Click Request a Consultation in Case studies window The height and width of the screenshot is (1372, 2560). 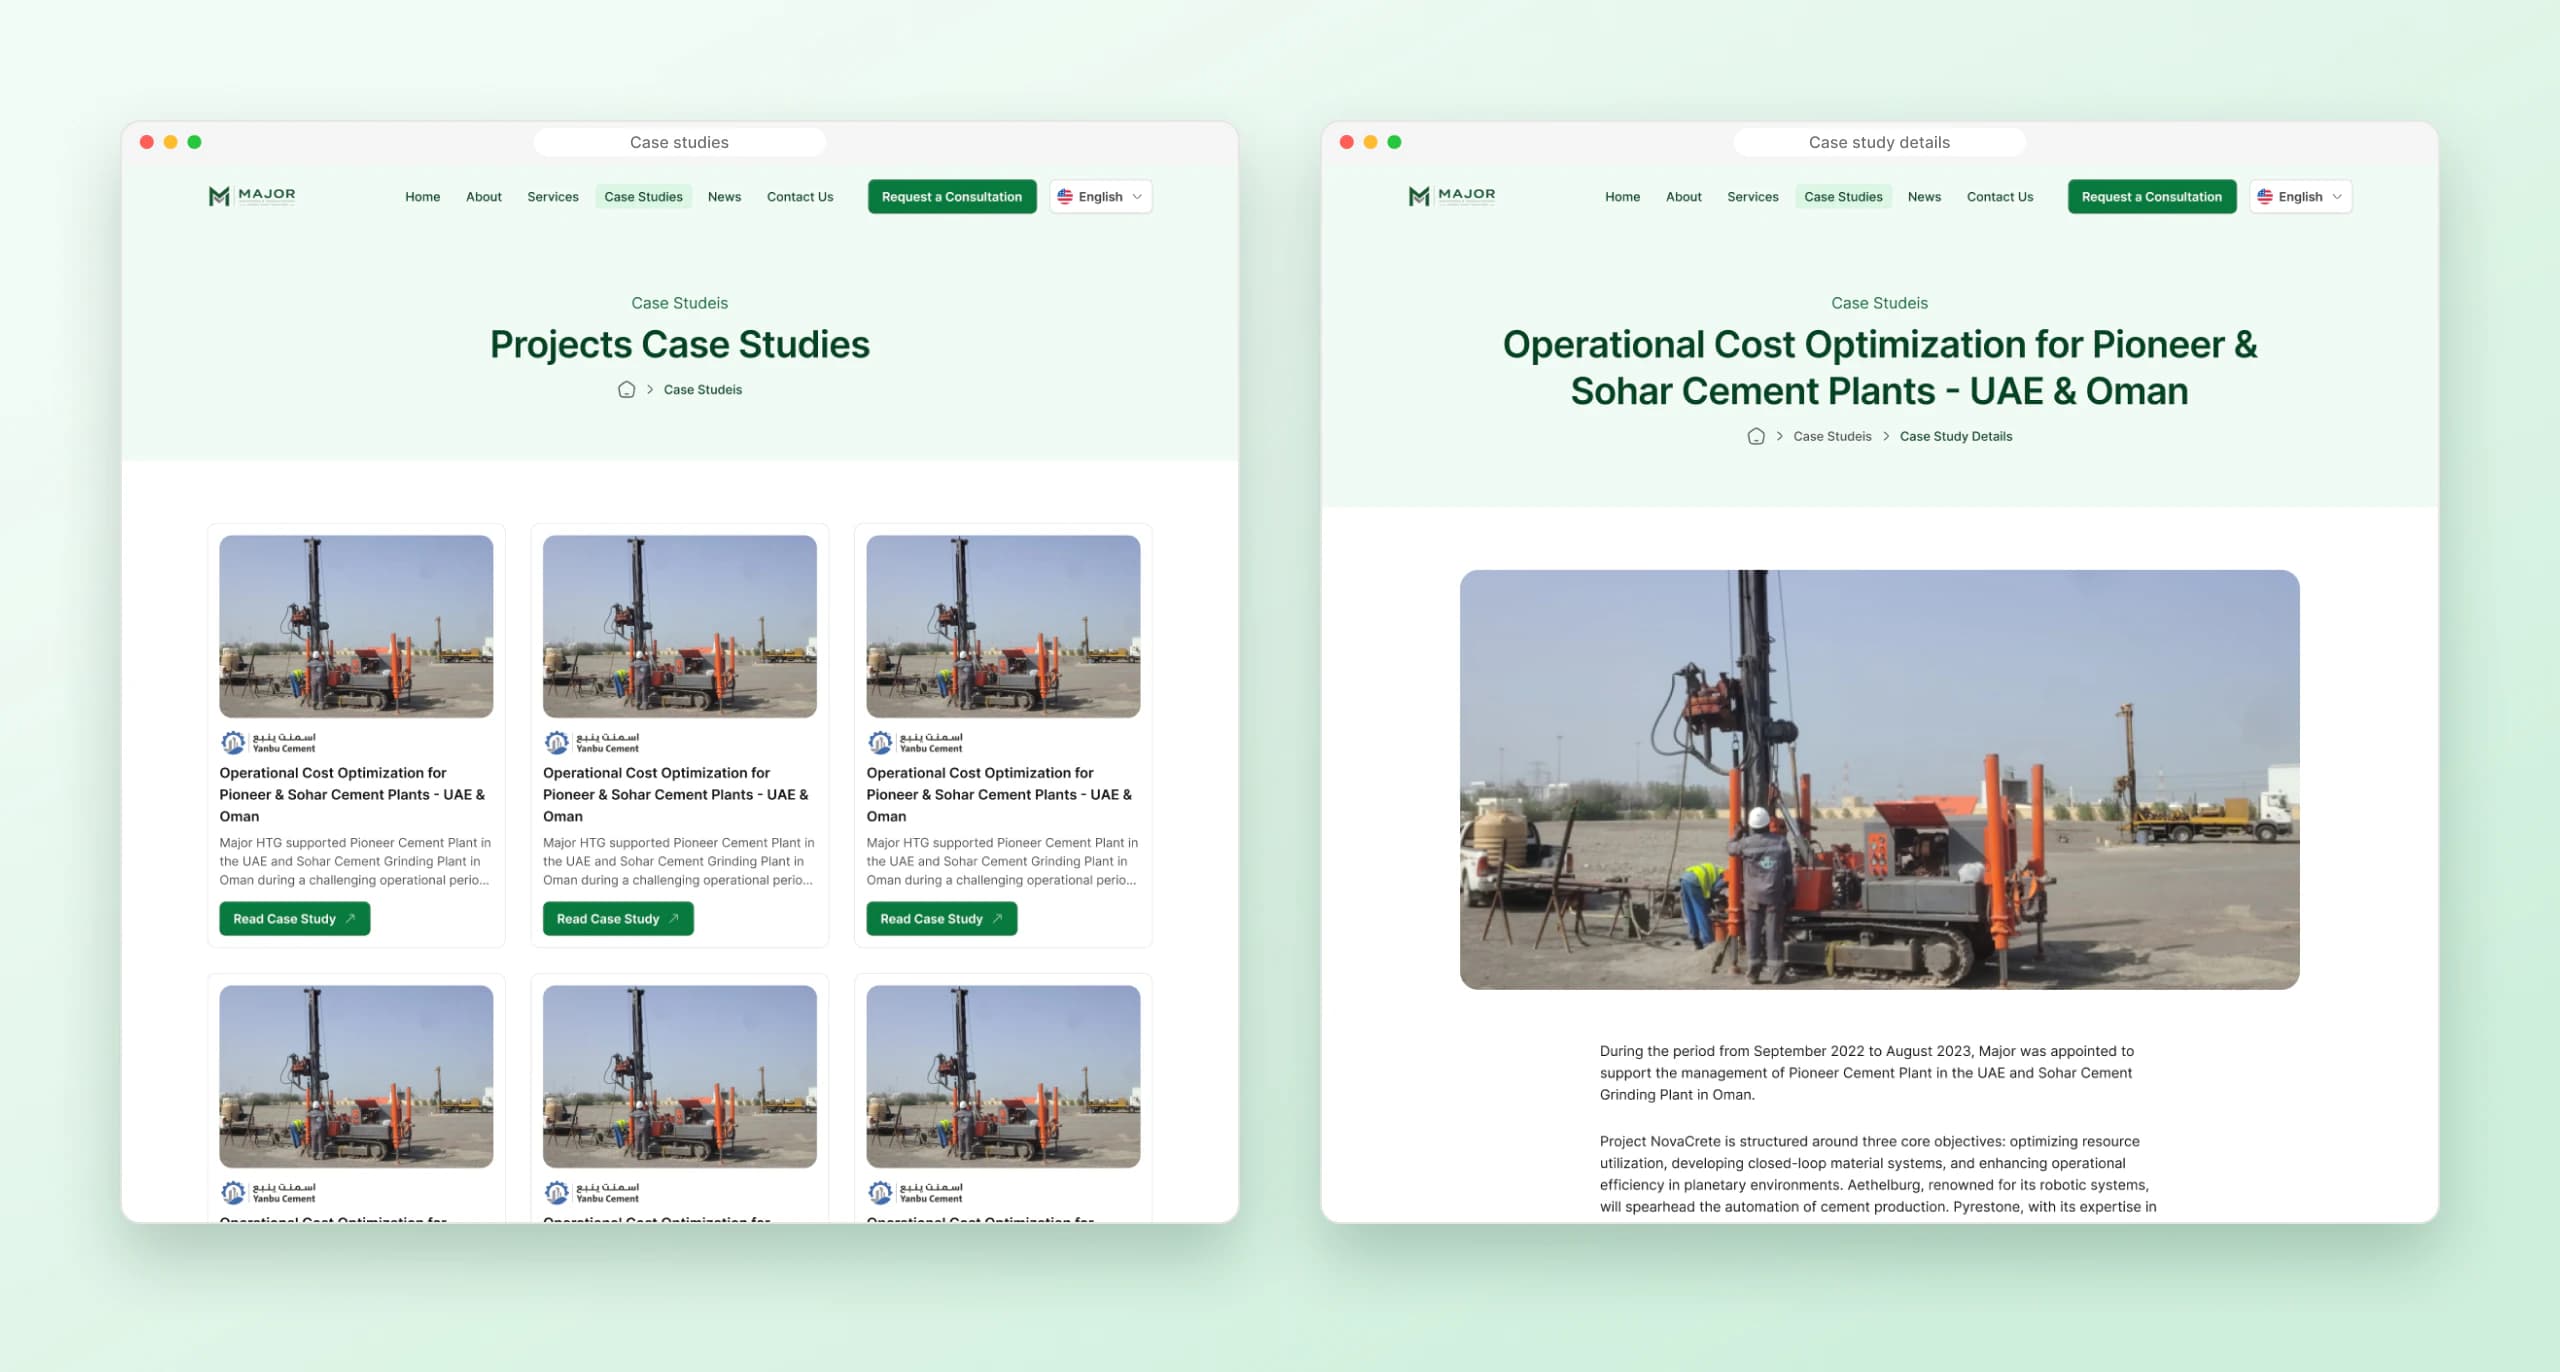tap(952, 197)
